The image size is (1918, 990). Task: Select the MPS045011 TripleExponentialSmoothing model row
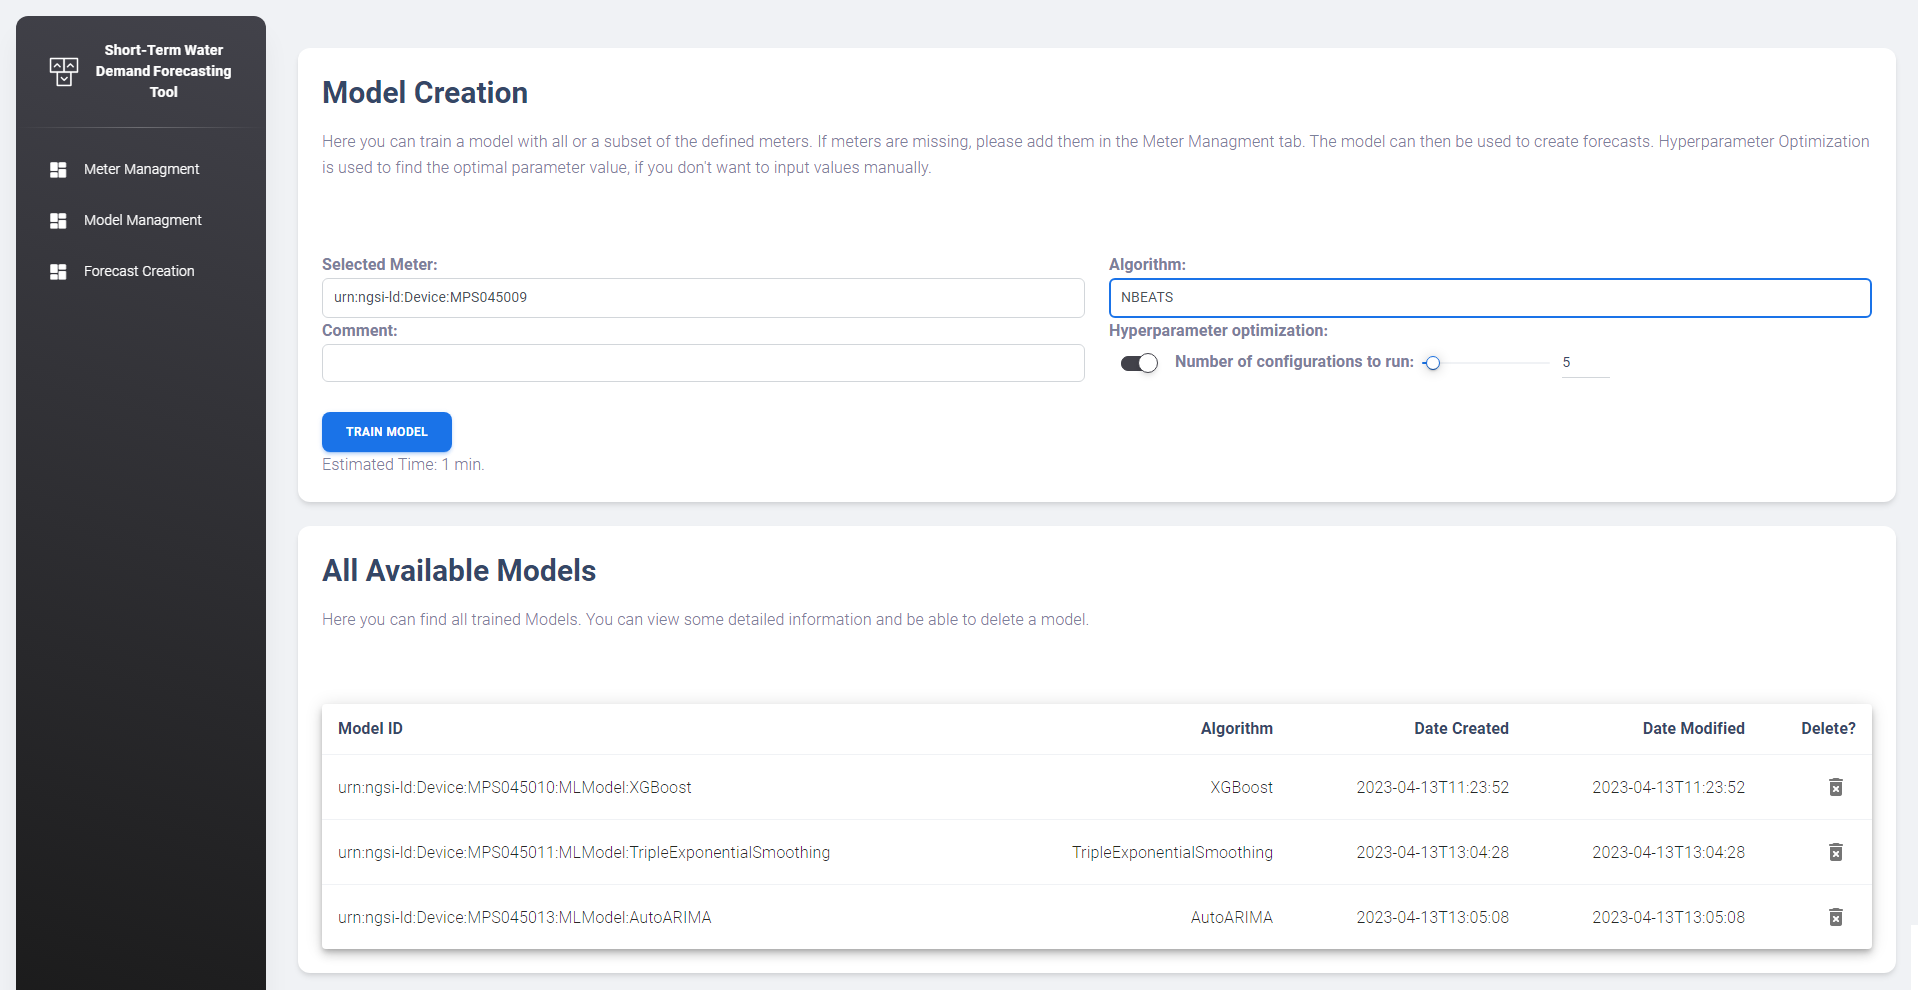point(584,853)
